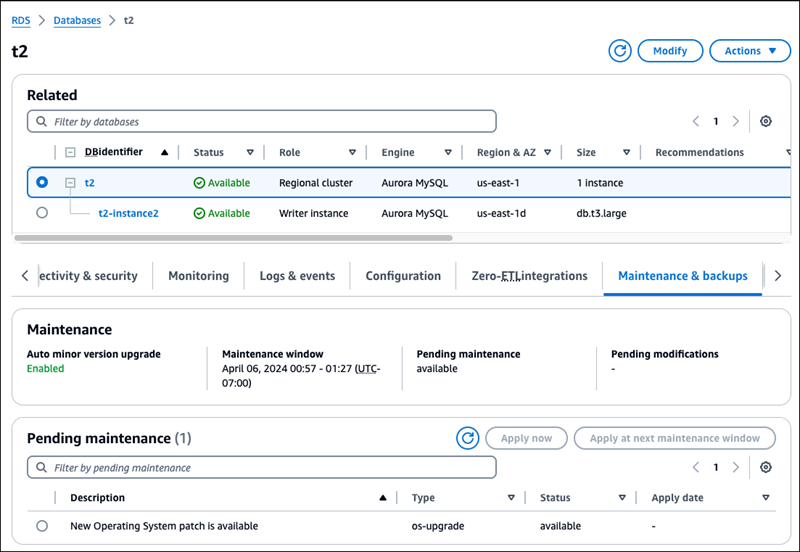This screenshot has height=552, width=800.
Task: Go to previous page in Pending maintenance
Action: 696,467
